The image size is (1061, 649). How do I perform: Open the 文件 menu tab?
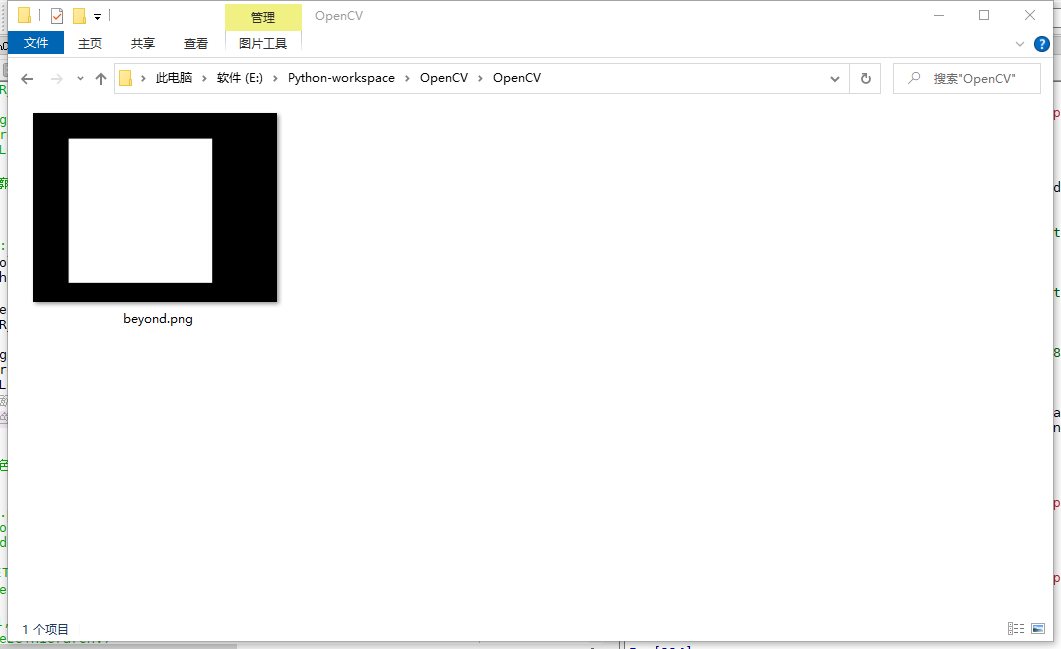pos(36,43)
